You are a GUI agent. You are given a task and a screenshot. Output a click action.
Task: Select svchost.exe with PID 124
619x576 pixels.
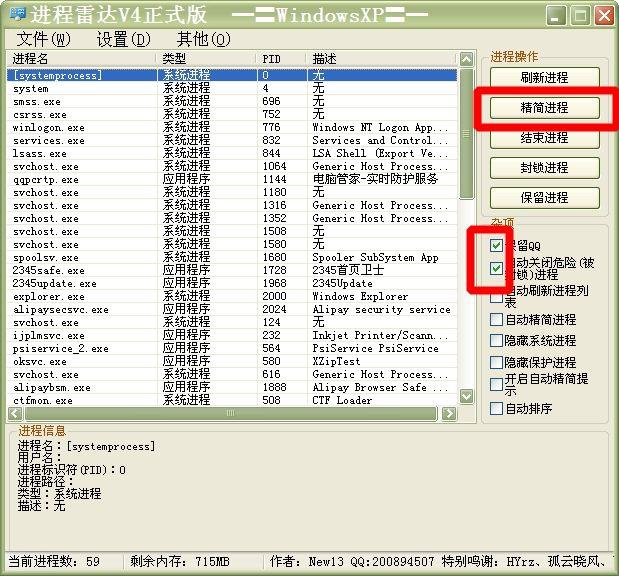tap(232, 323)
